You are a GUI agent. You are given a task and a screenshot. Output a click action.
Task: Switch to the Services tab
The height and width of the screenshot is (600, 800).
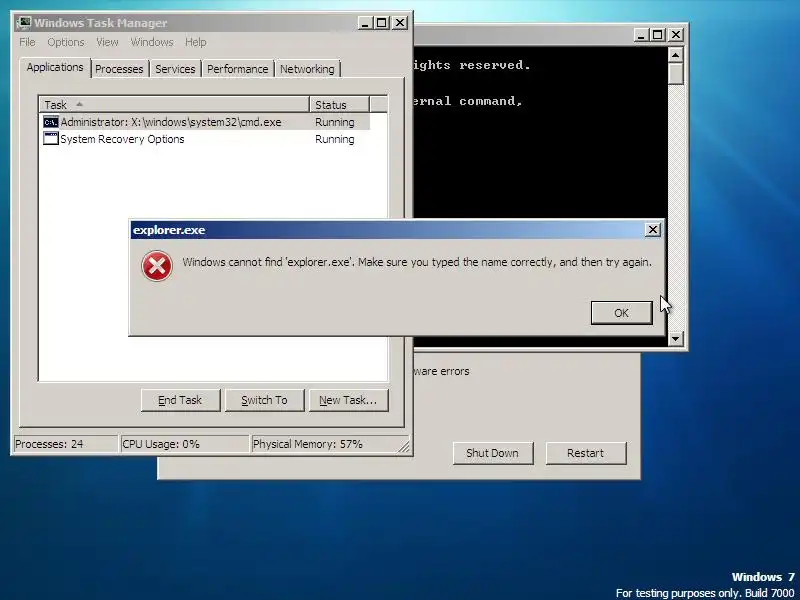point(175,69)
